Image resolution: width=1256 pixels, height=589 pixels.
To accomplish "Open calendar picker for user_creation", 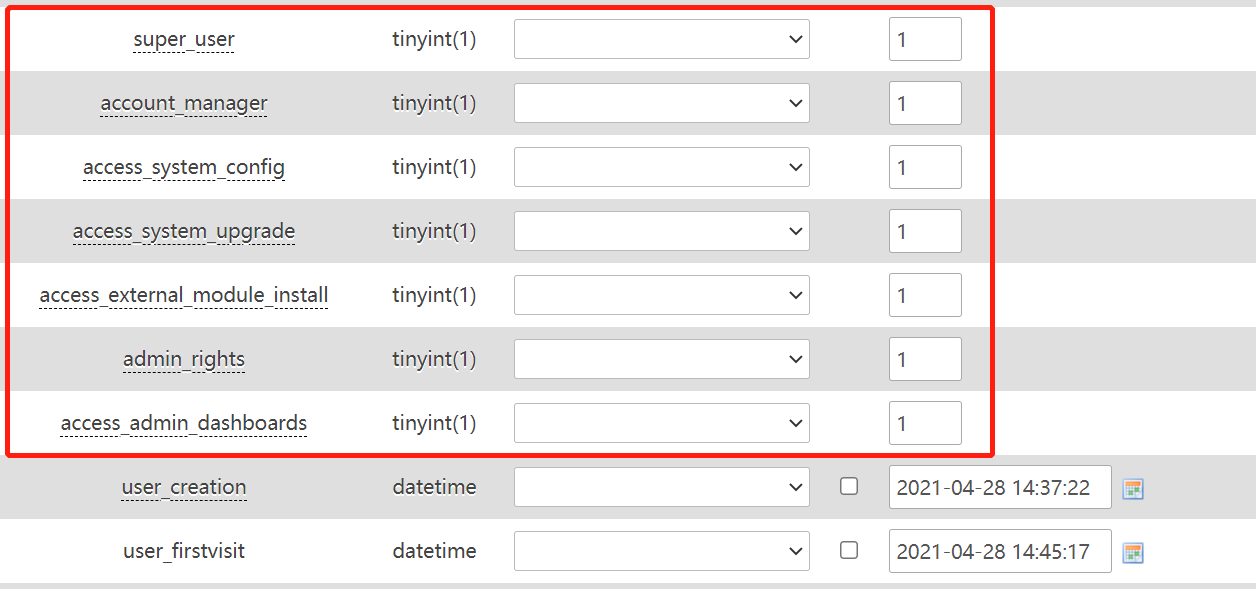I will 1132,489.
